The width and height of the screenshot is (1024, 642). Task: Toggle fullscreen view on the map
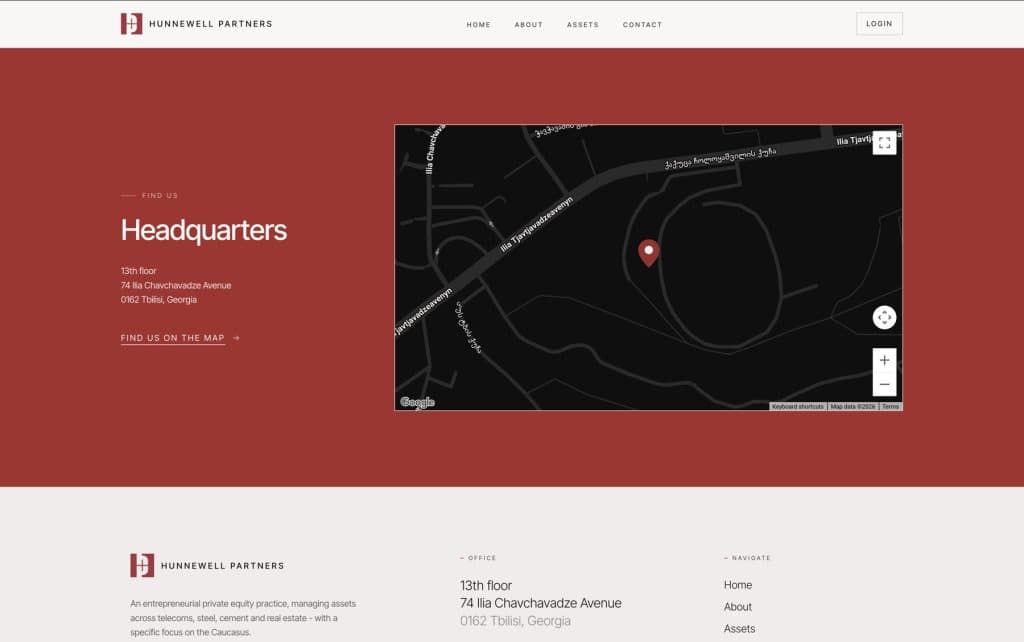884,143
